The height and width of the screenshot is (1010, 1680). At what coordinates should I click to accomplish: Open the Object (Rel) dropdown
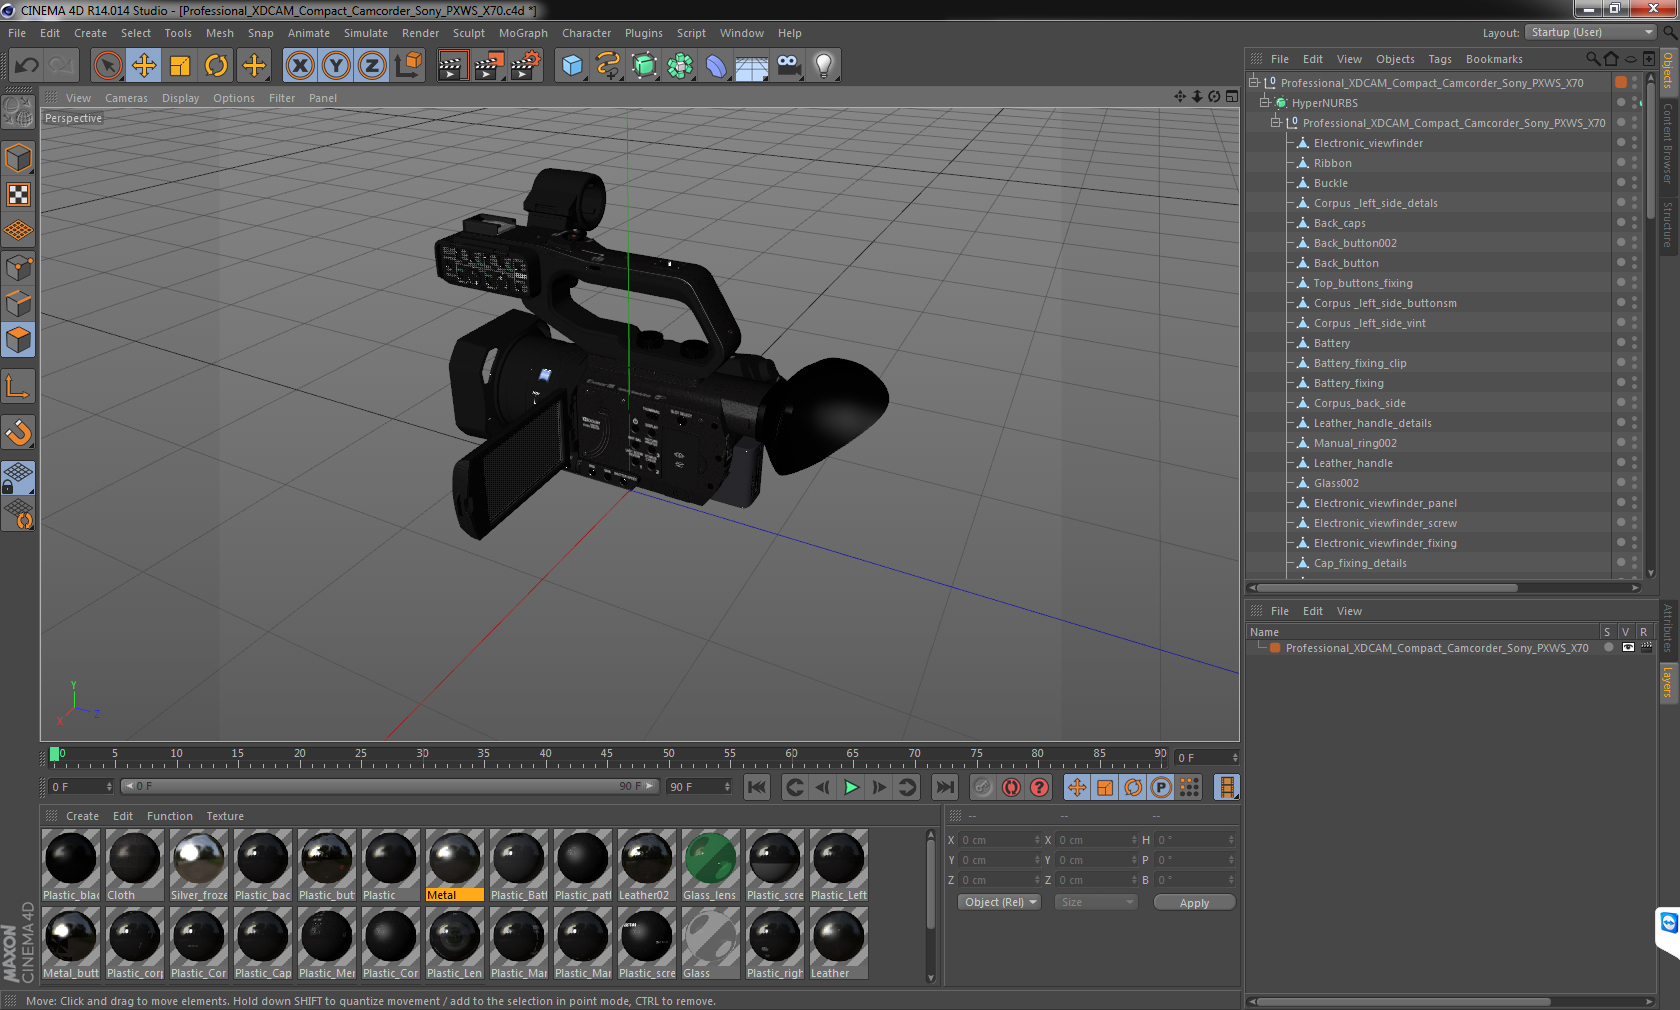tap(999, 902)
